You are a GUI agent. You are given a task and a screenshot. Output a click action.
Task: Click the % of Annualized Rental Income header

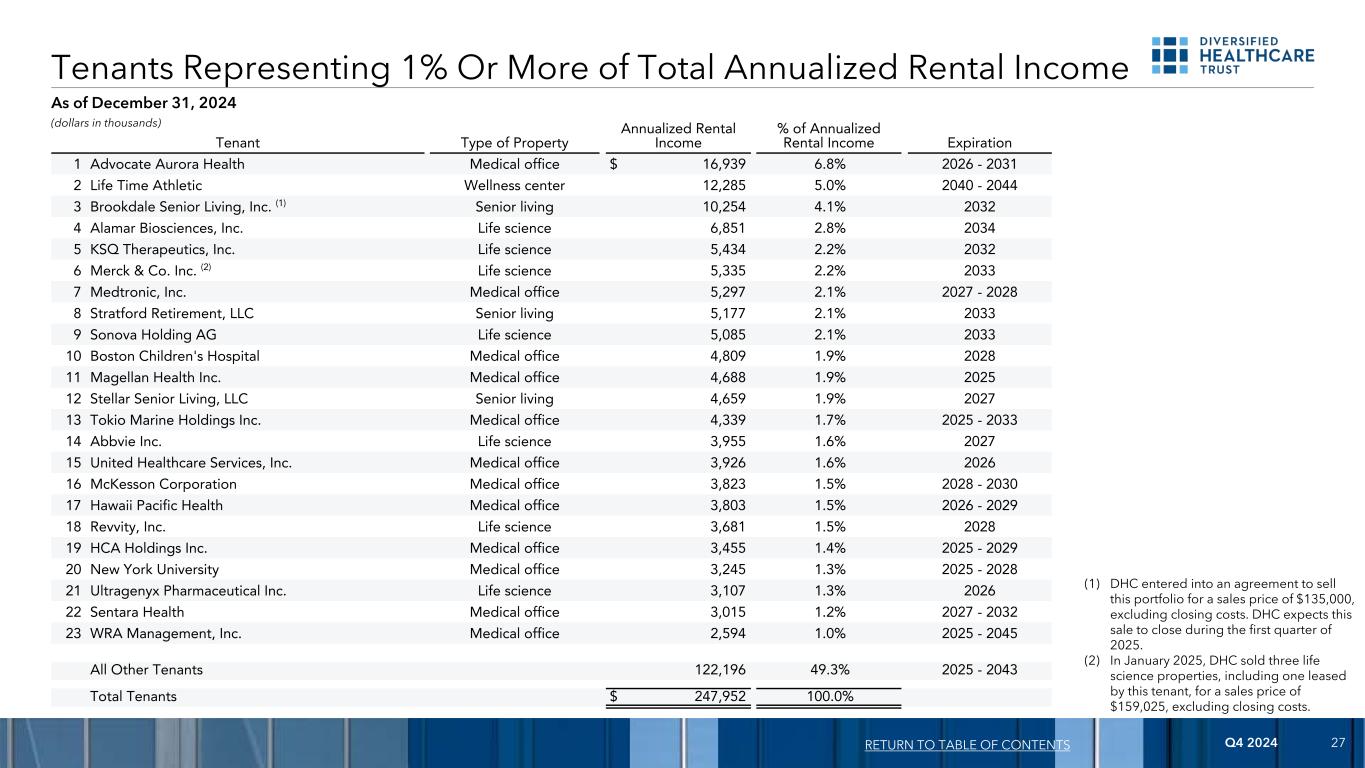(x=828, y=136)
